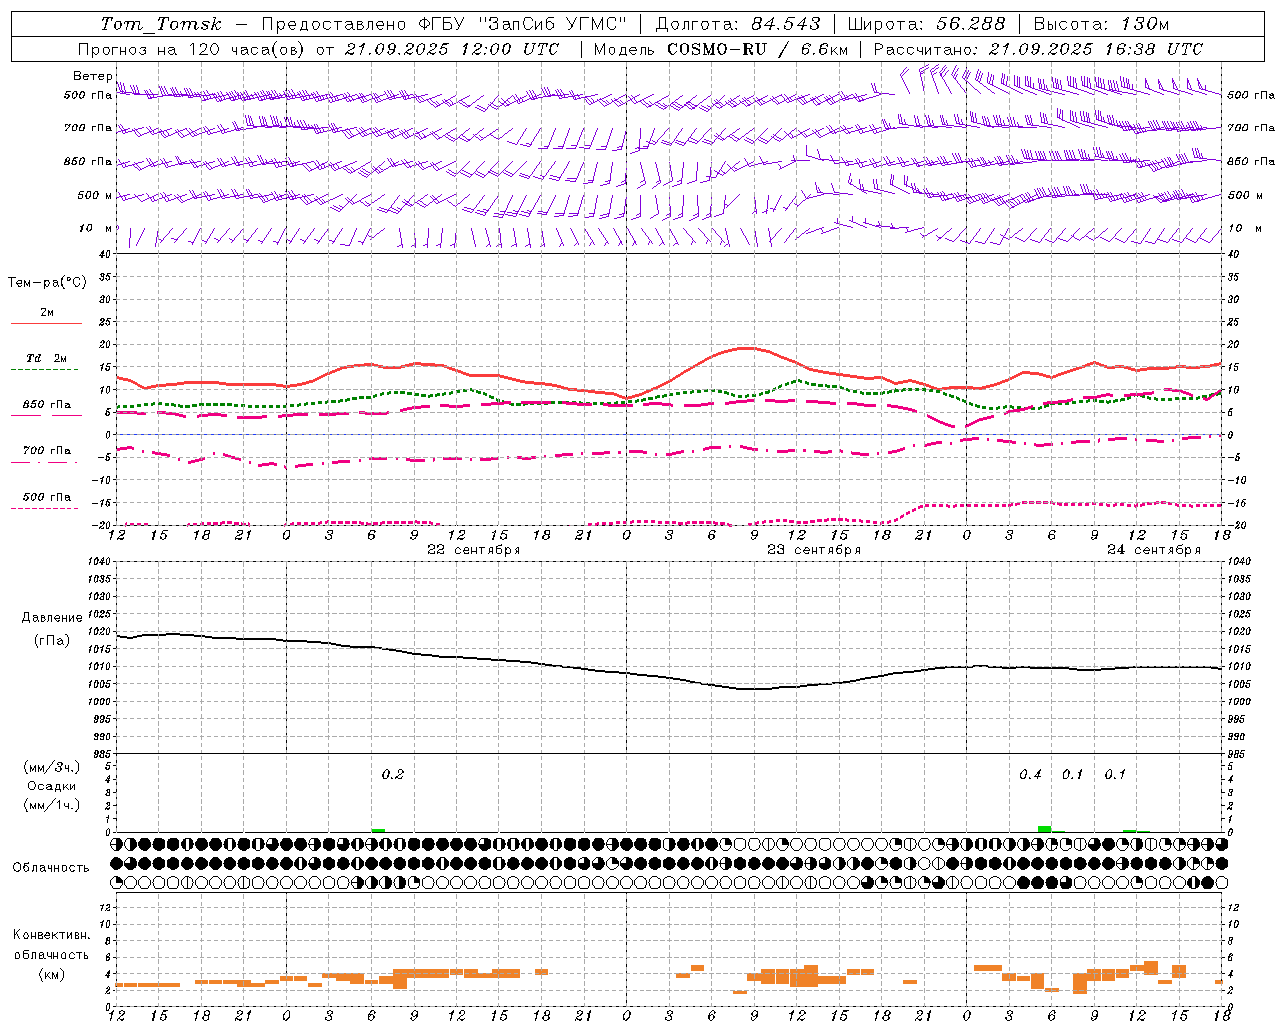
Task: Click the 2м temperature legend entry
Action: click(x=47, y=312)
